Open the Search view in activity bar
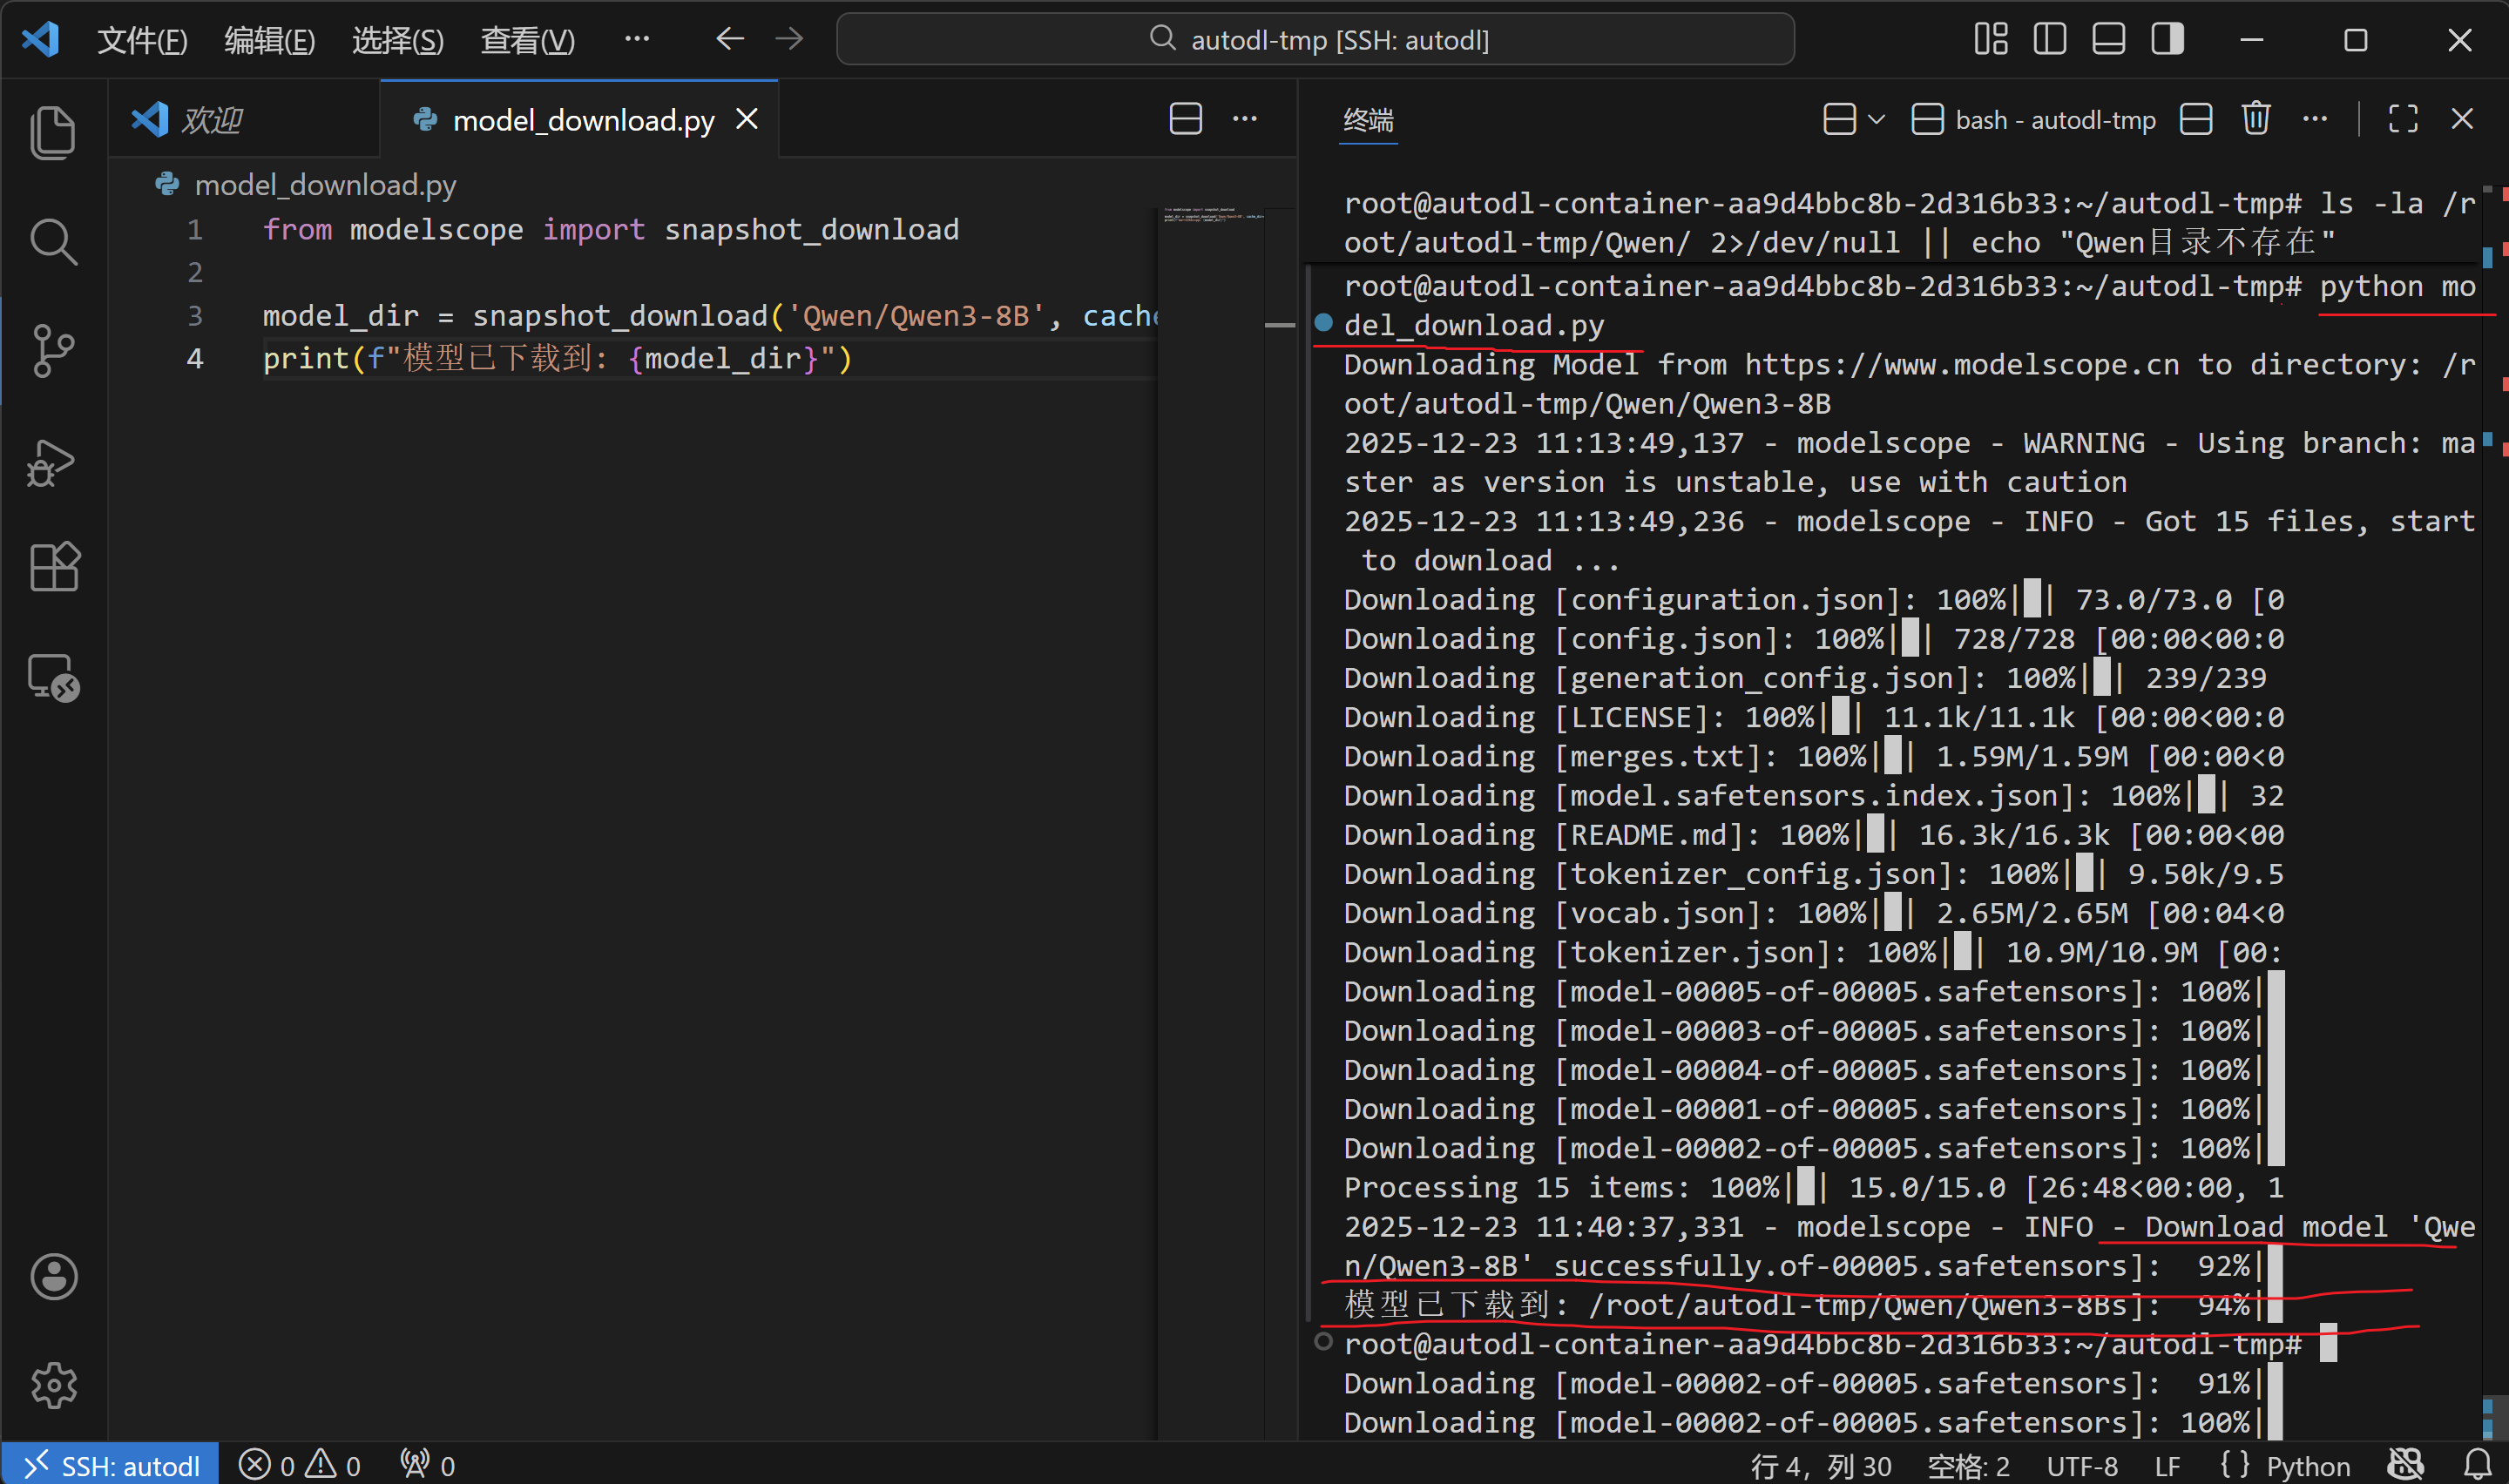 click(x=53, y=242)
